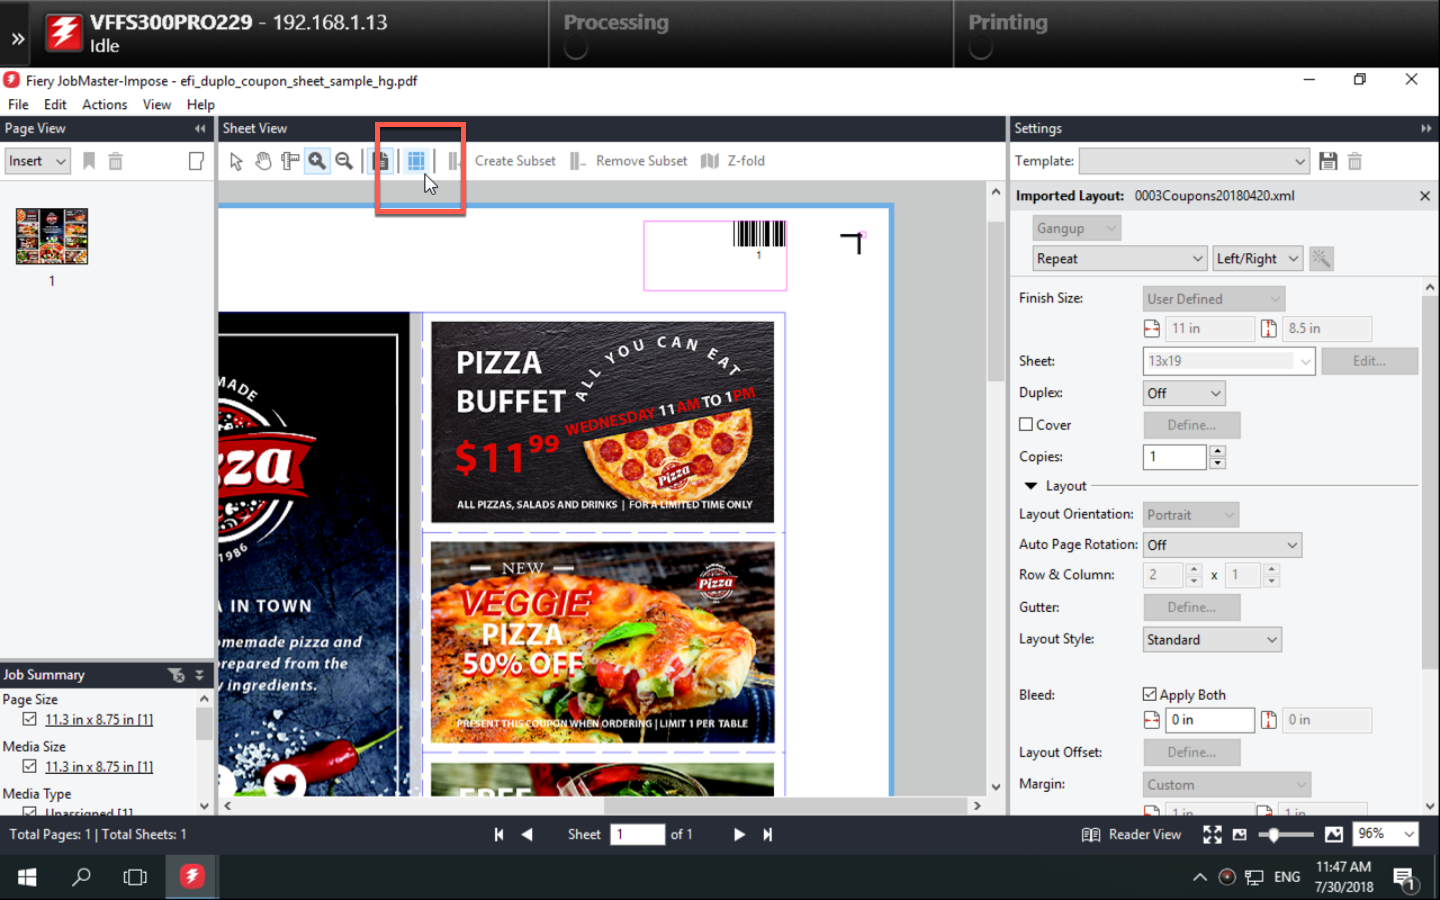This screenshot has height=900, width=1440.
Task: Select the Pan hand tool
Action: [263, 161]
